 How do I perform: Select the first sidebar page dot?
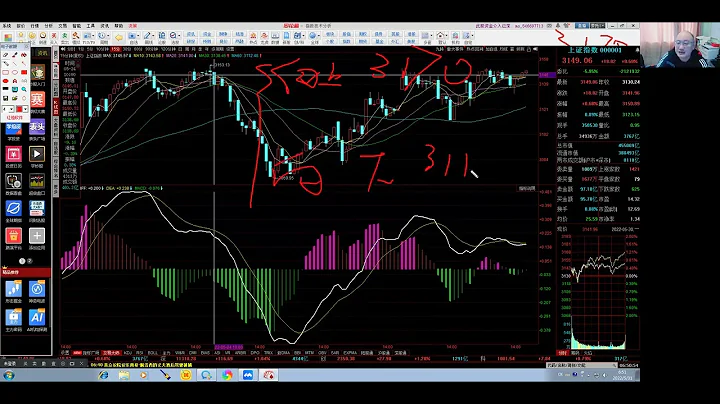pos(22,261)
